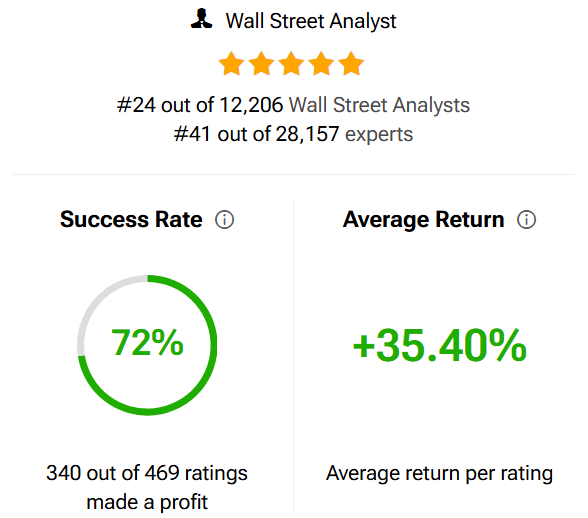Click the second orange rating star

pyautogui.click(x=261, y=64)
